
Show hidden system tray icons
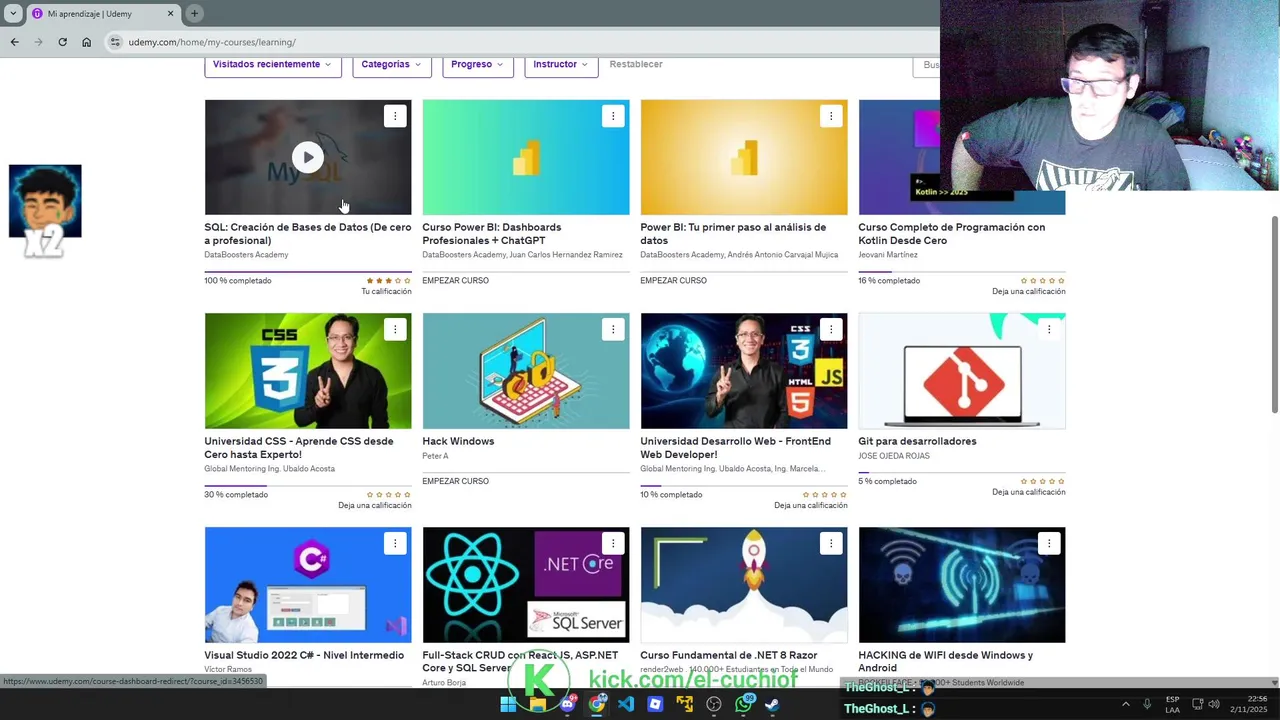click(x=1125, y=704)
